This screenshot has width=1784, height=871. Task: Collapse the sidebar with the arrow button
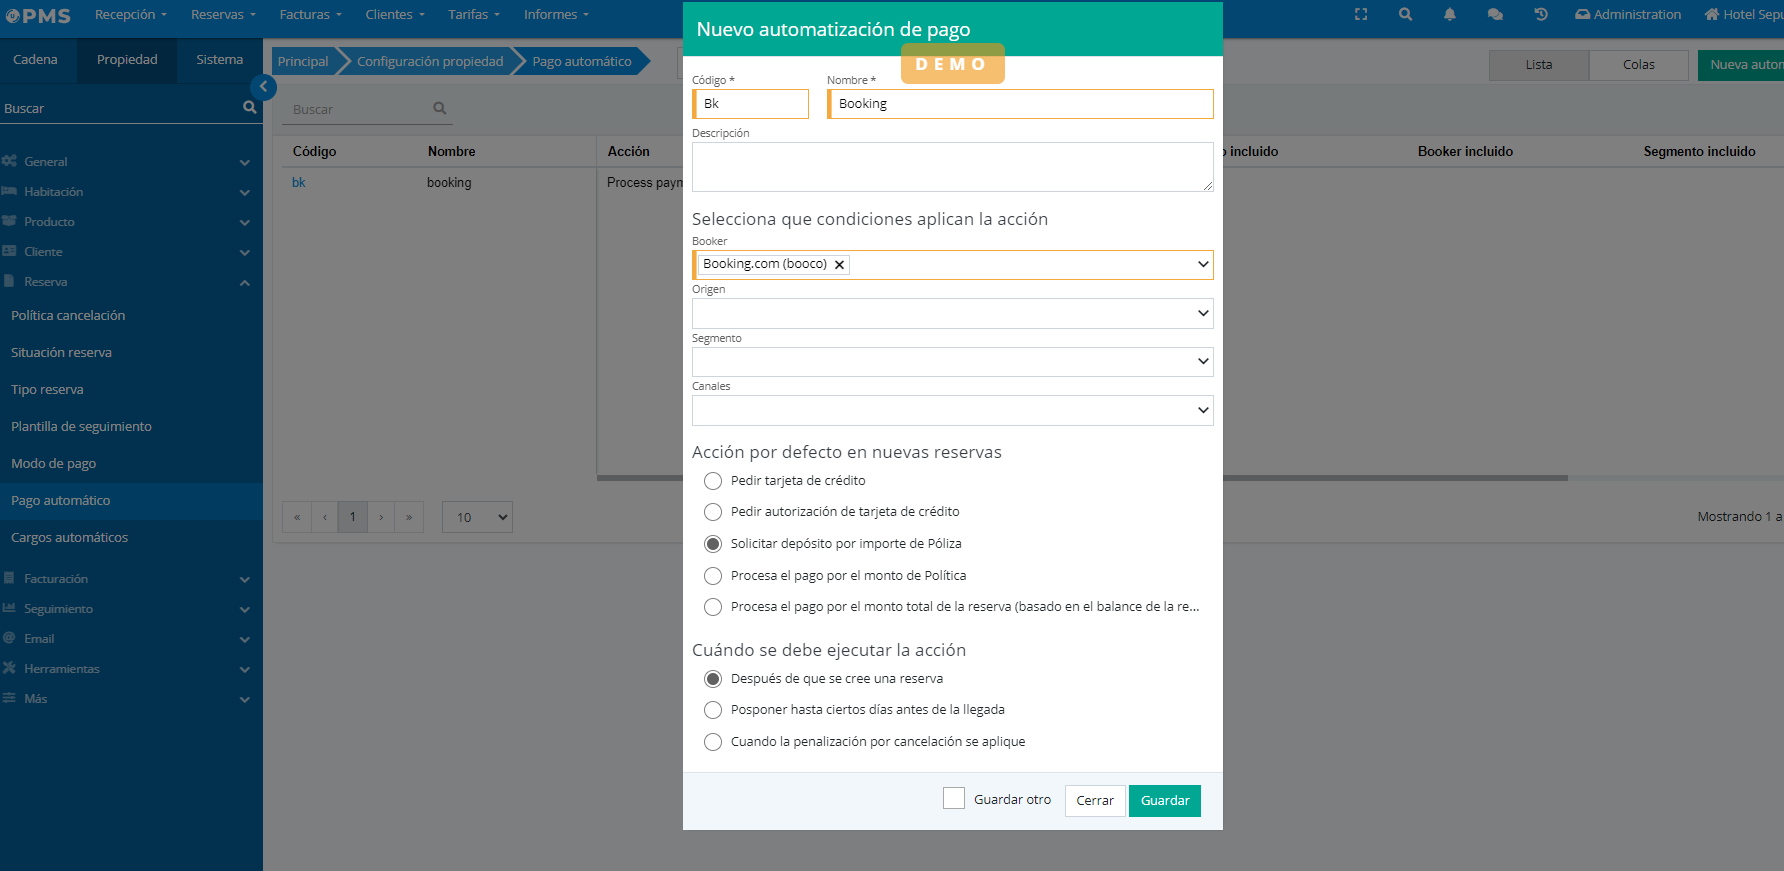[x=263, y=87]
